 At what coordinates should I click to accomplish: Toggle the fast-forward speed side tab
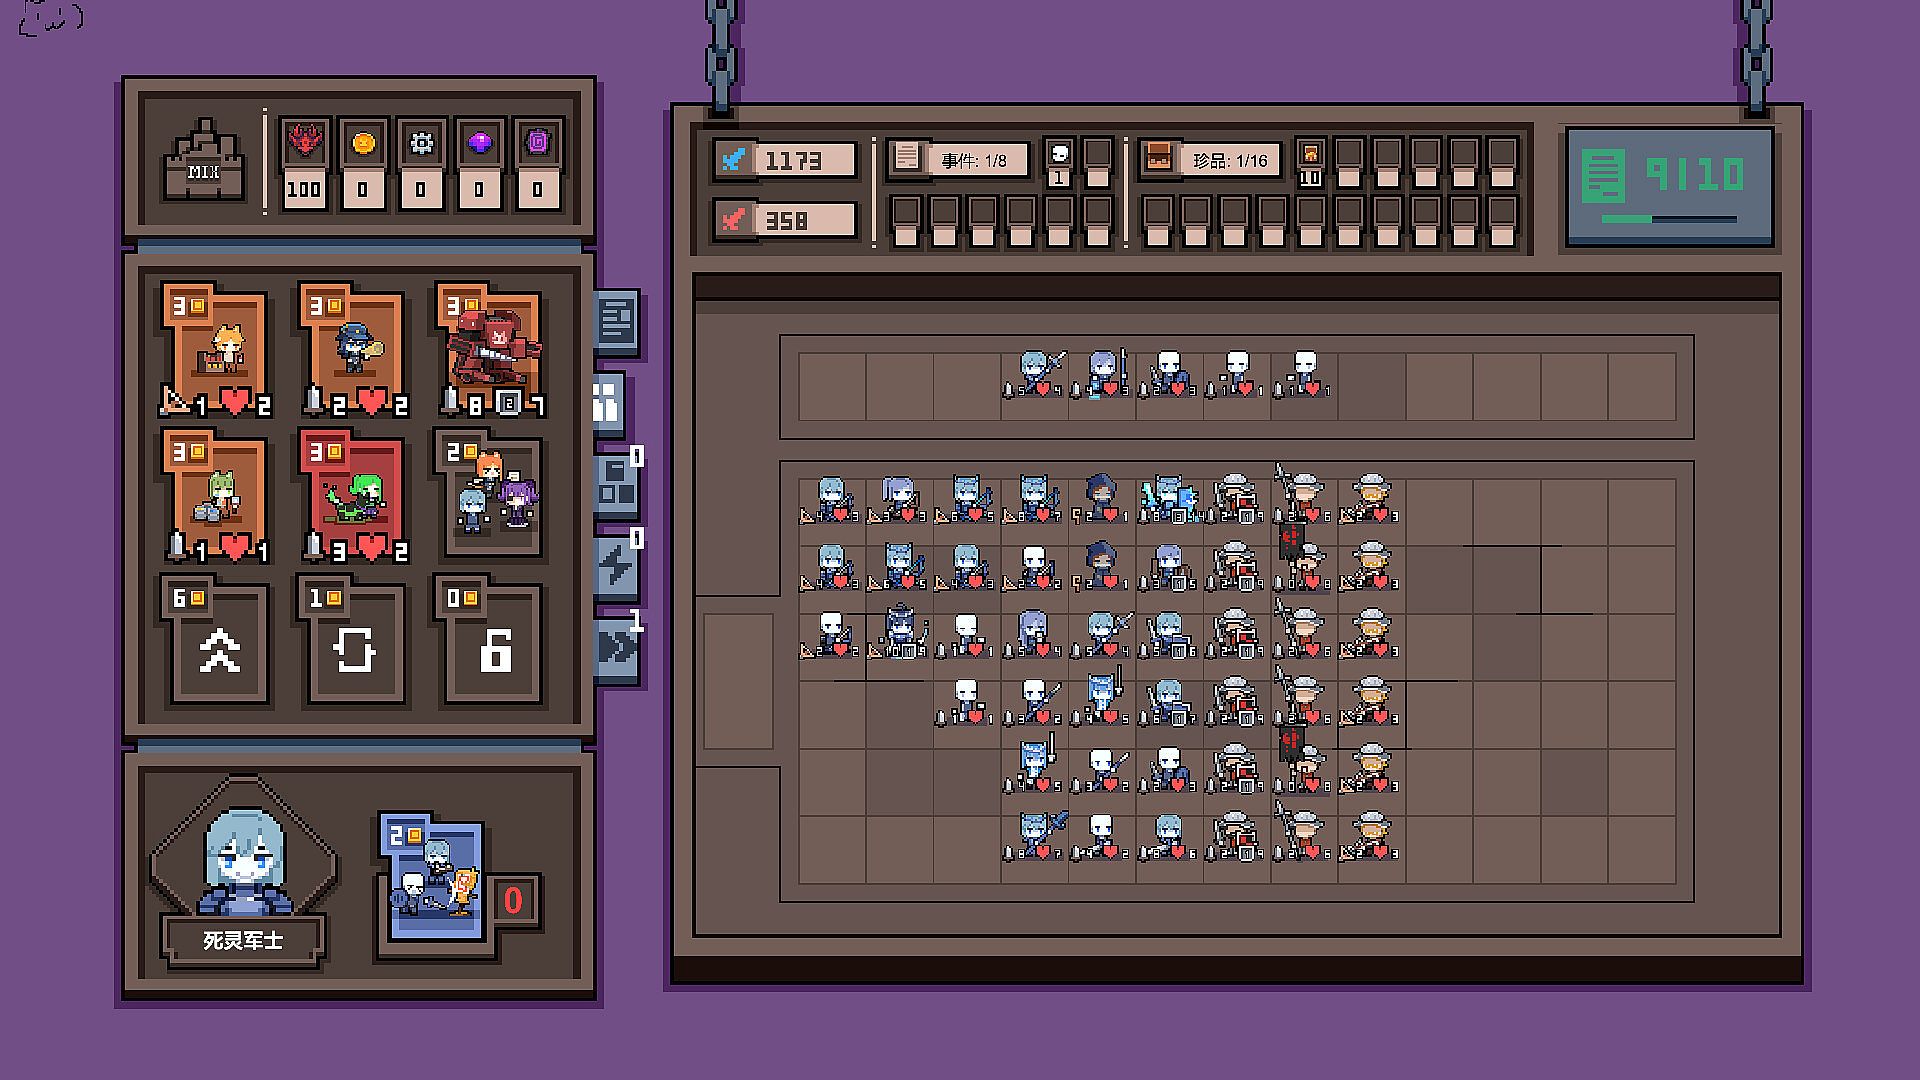pyautogui.click(x=616, y=648)
